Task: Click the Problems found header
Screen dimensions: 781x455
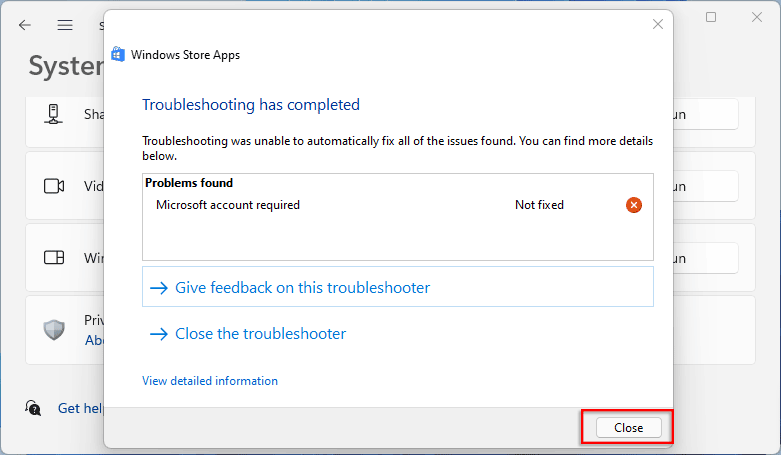Action: tap(189, 183)
